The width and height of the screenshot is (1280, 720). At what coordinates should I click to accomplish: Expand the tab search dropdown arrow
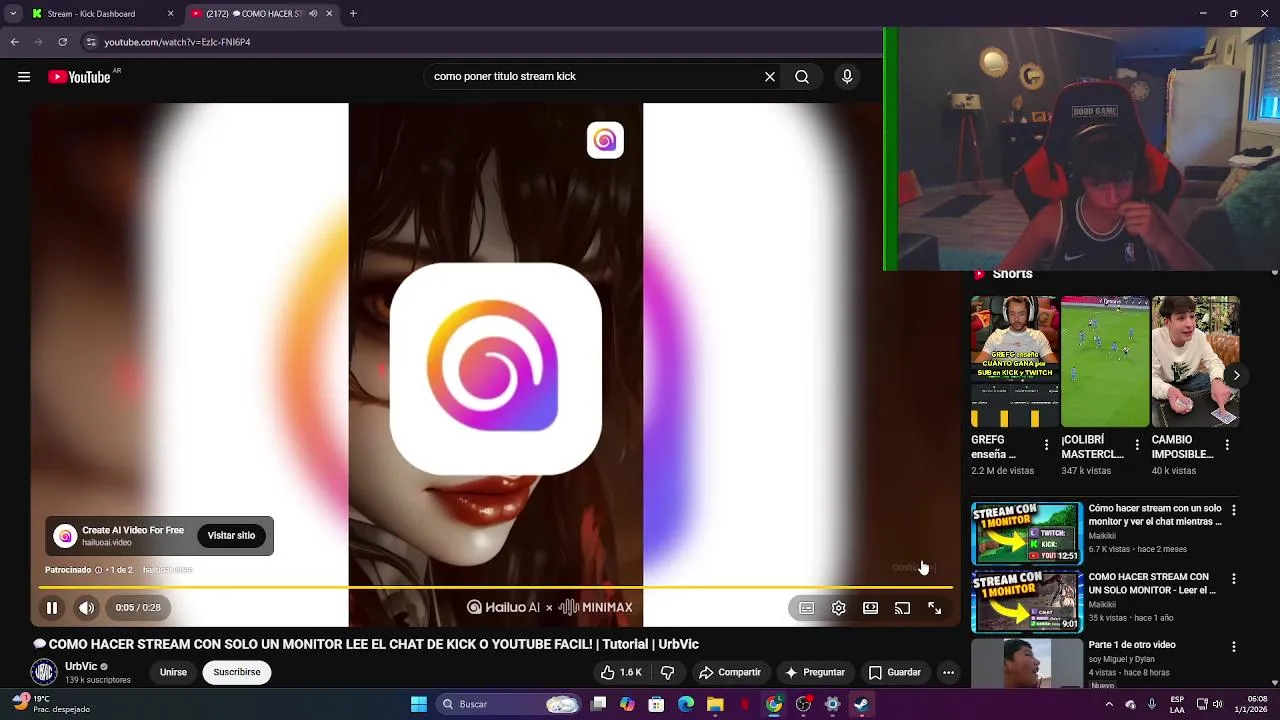pyautogui.click(x=12, y=14)
